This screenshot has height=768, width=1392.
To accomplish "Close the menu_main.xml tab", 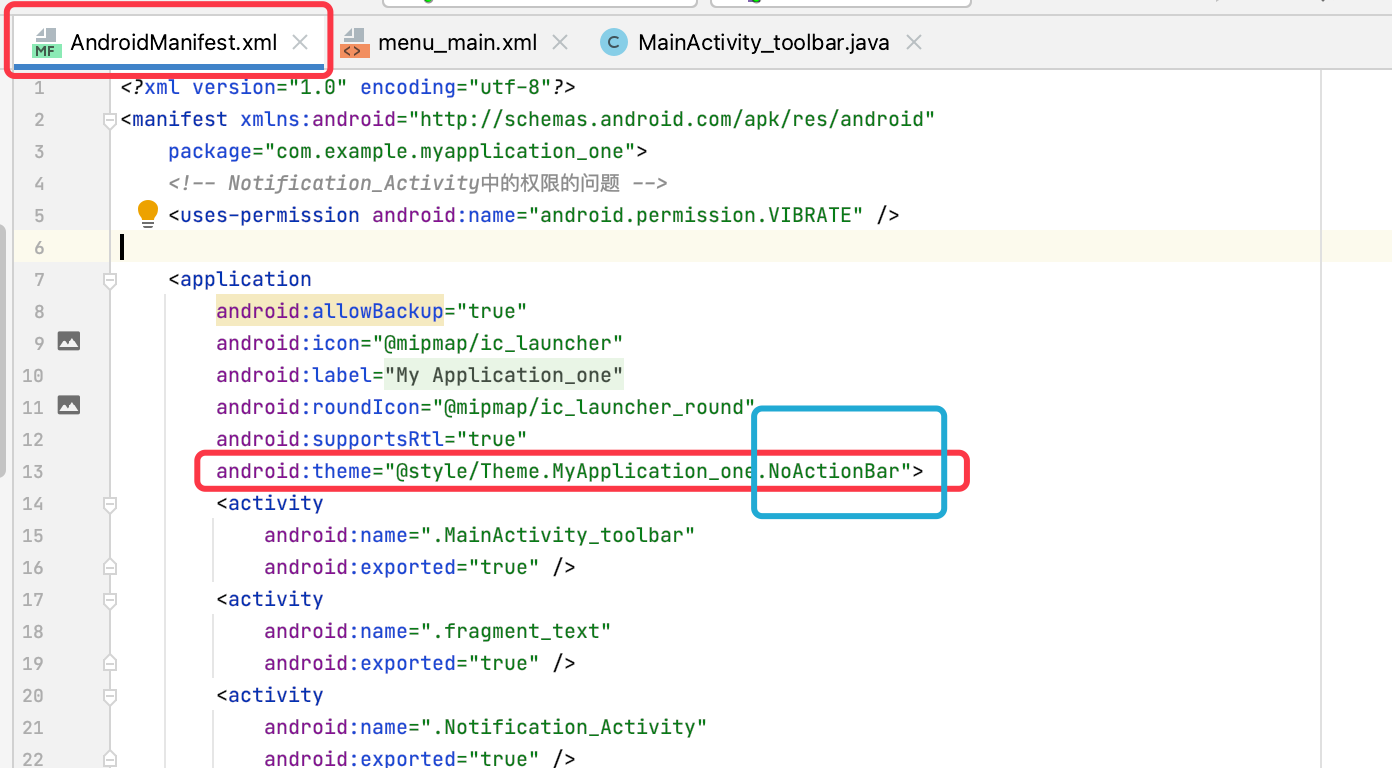I will pos(559,42).
